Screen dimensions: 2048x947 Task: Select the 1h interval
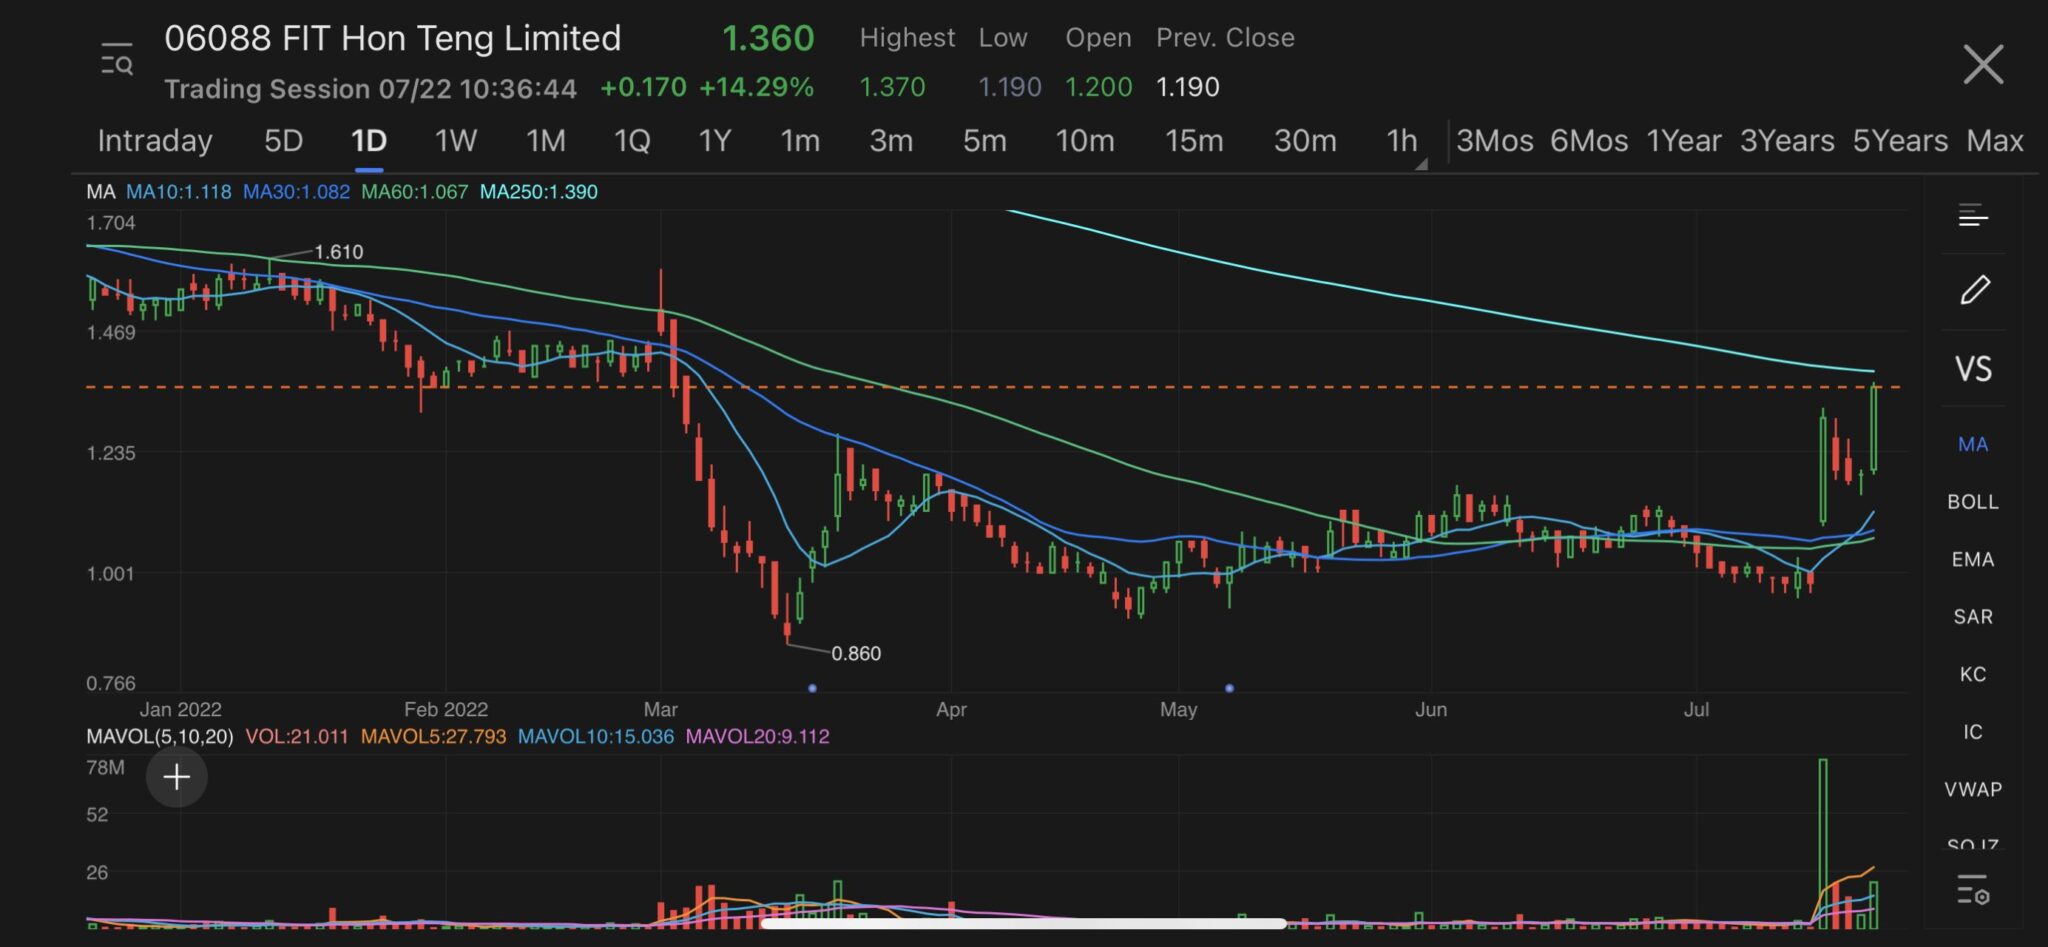[1401, 141]
